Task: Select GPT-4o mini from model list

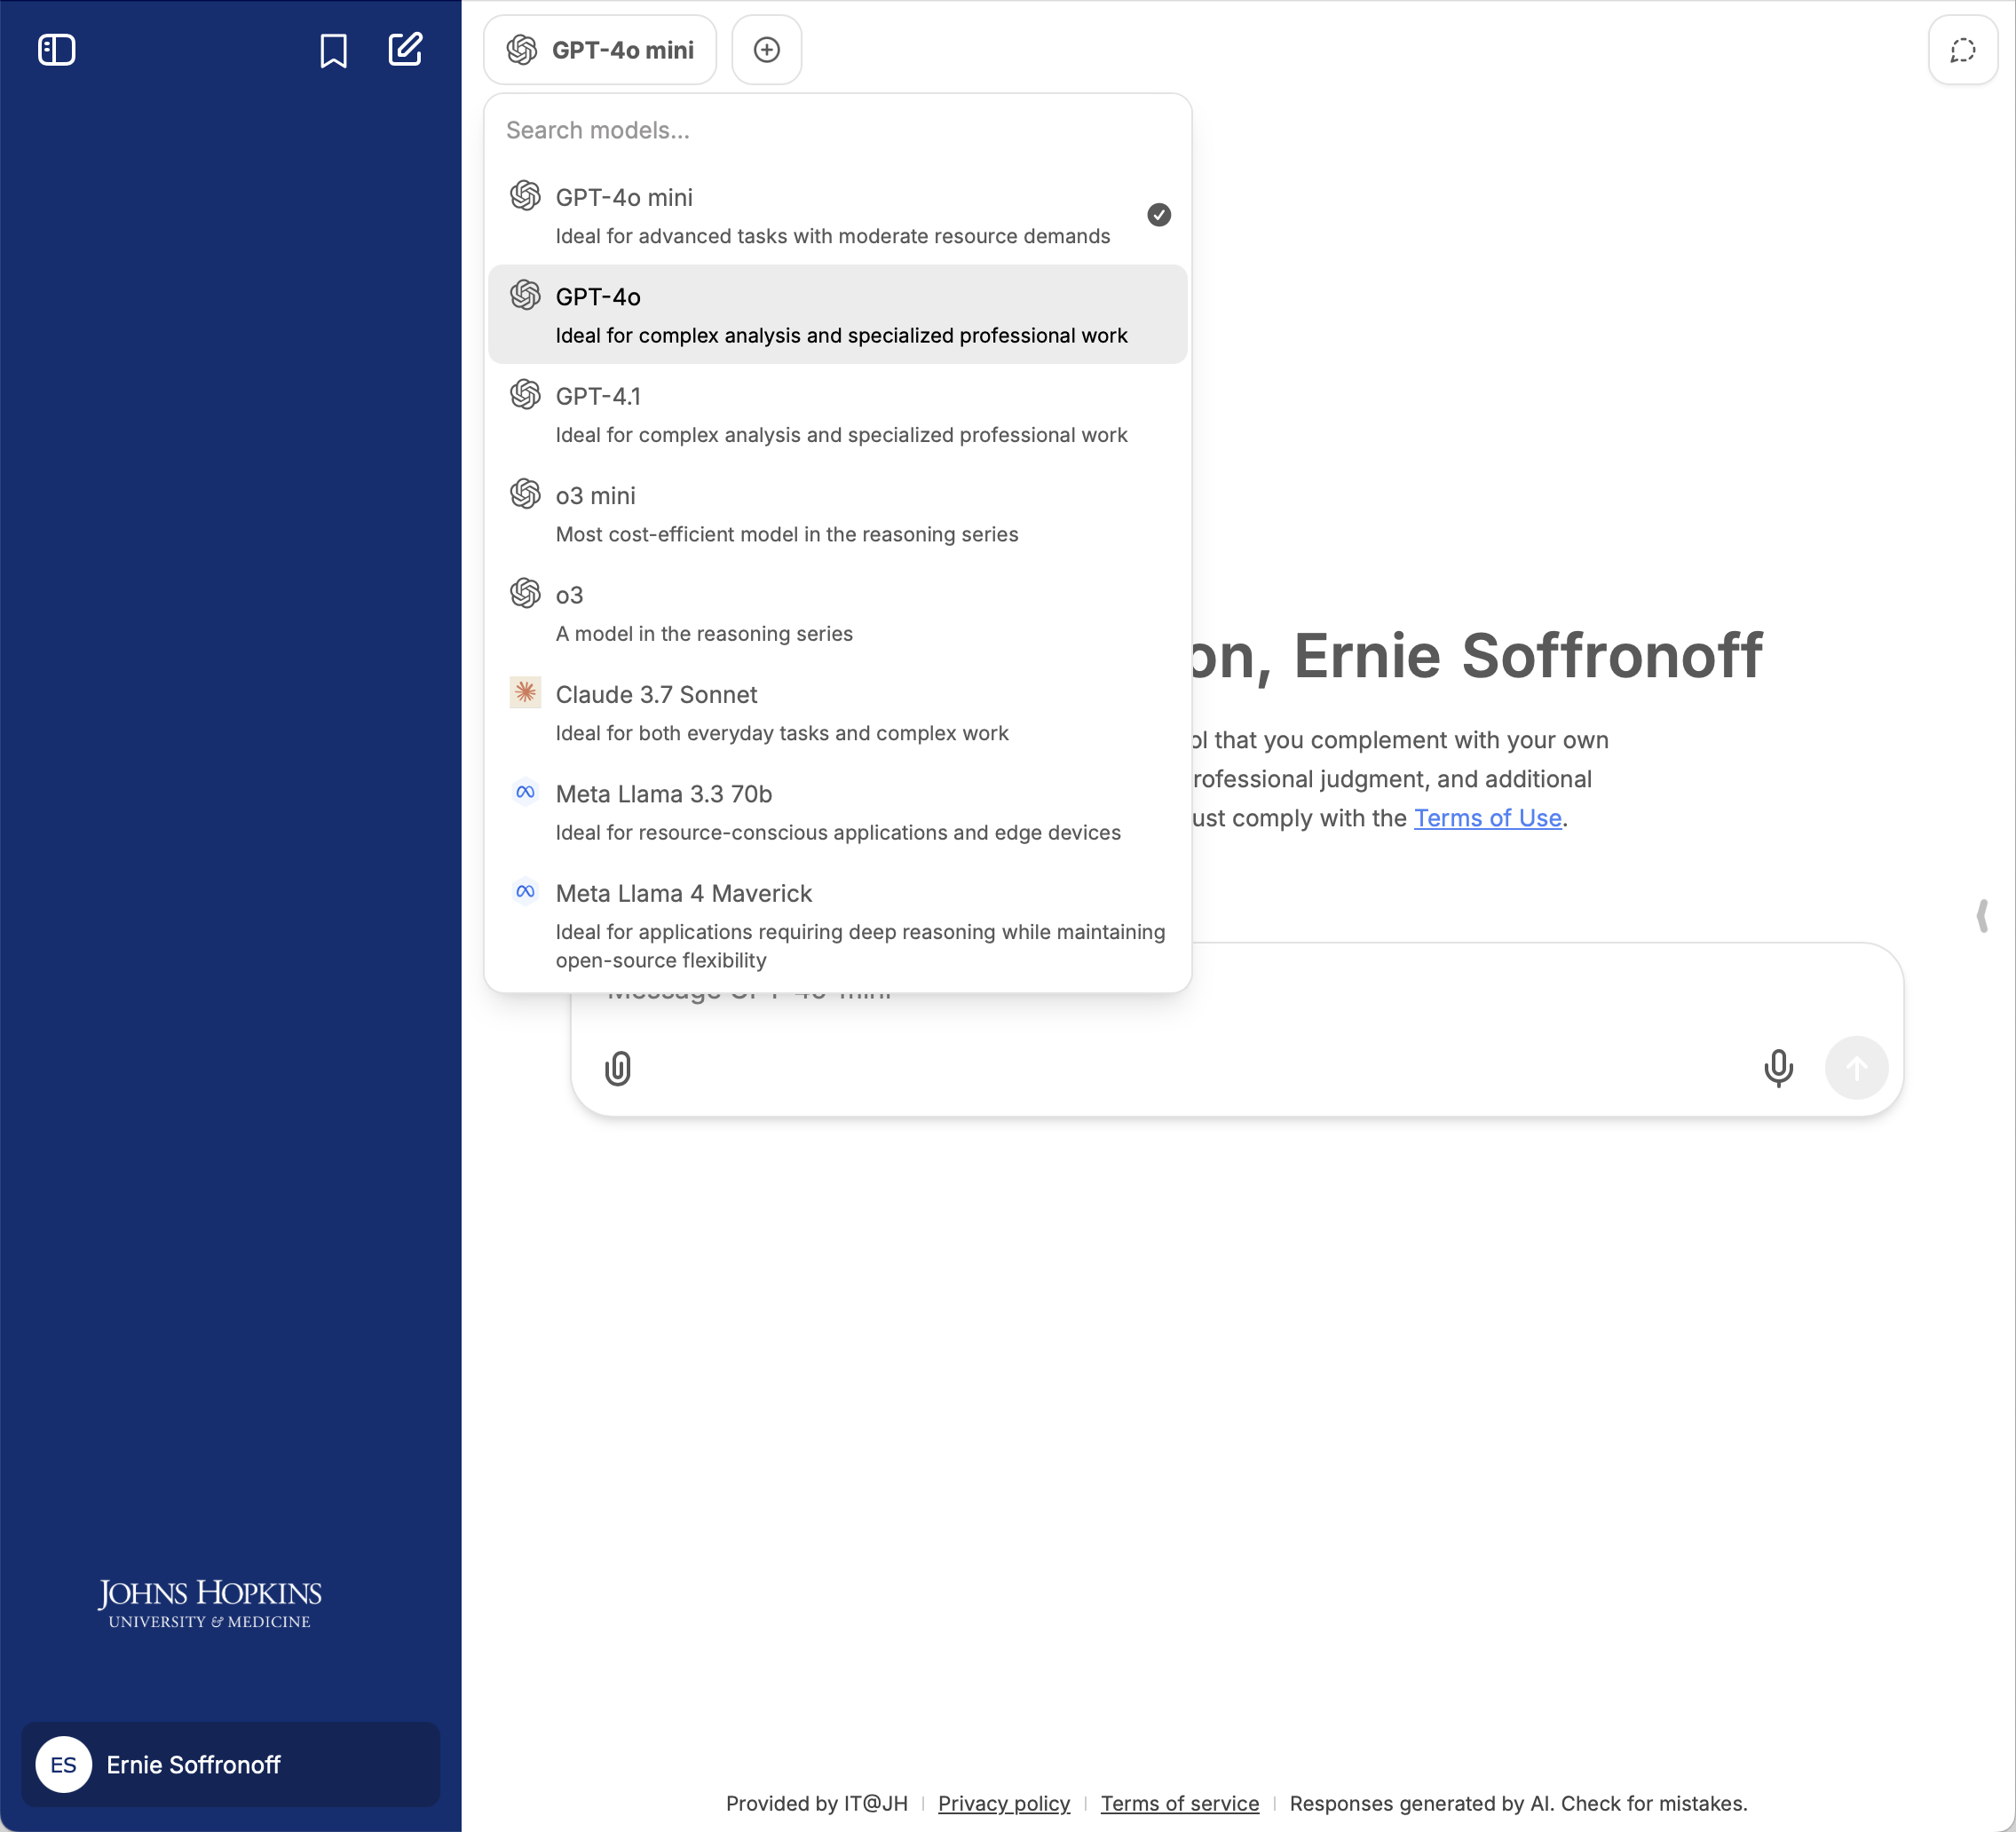Action: (x=838, y=215)
